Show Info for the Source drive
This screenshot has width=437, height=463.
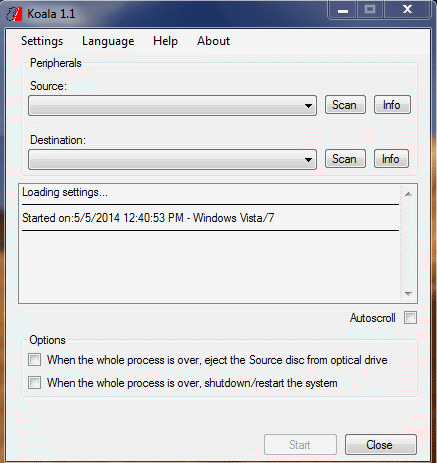pos(392,105)
